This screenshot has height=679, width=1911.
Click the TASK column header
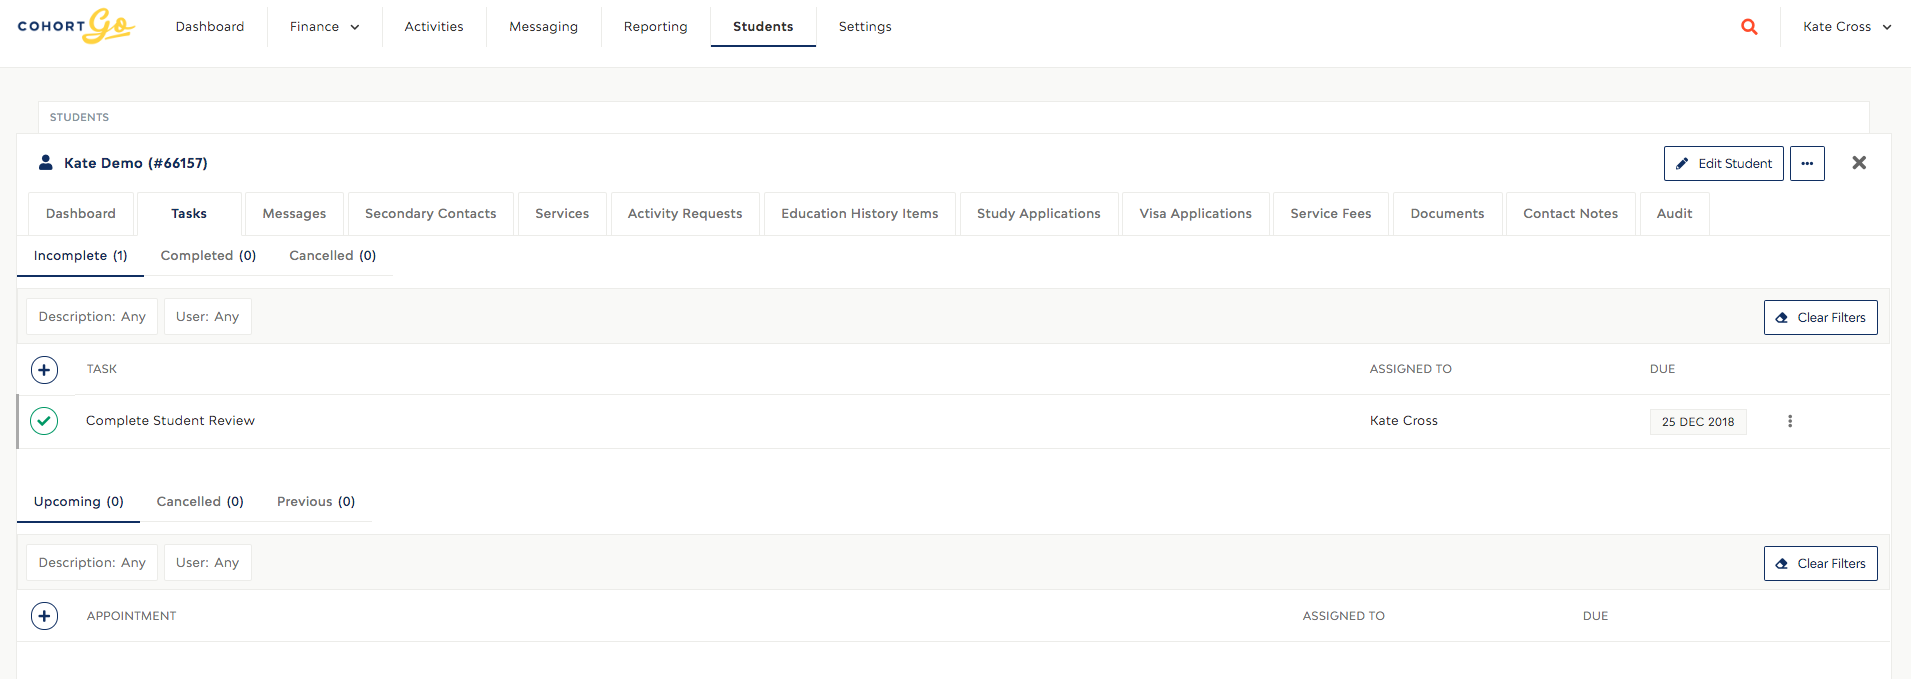pos(102,369)
